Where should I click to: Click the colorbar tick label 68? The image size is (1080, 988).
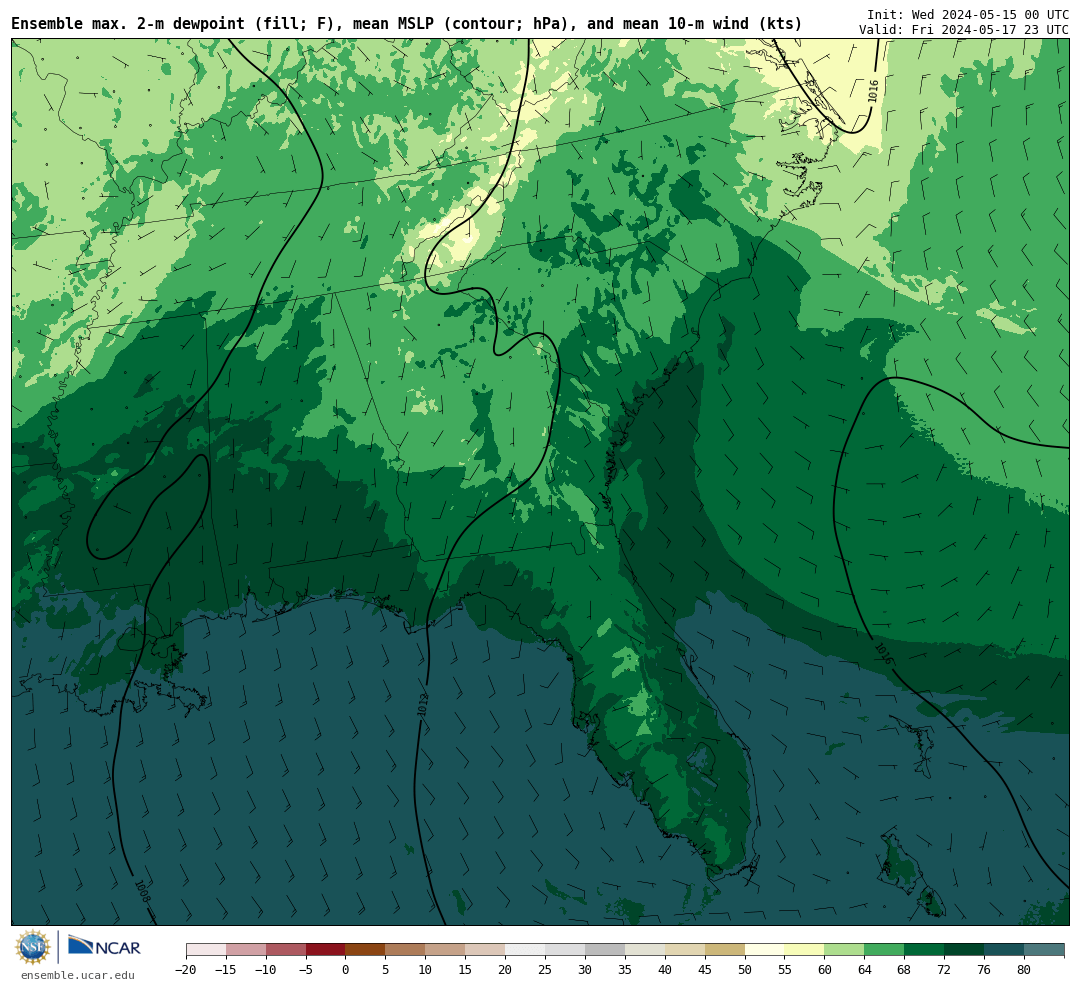tap(904, 969)
